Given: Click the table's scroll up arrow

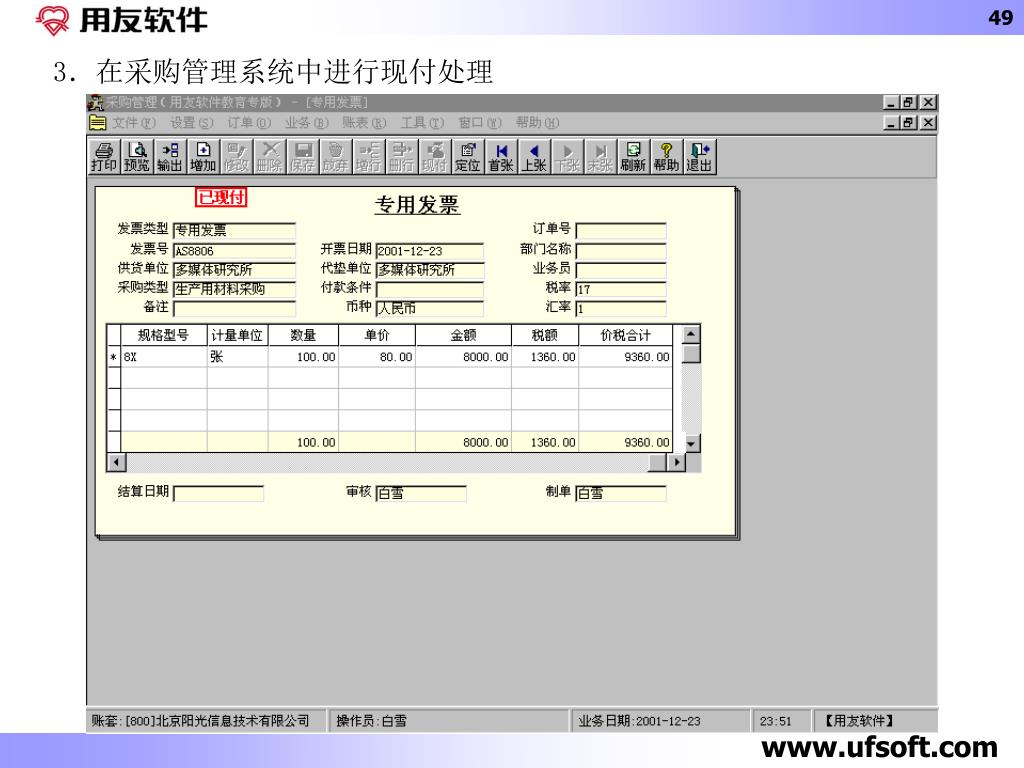Looking at the screenshot, I should click(x=691, y=334).
